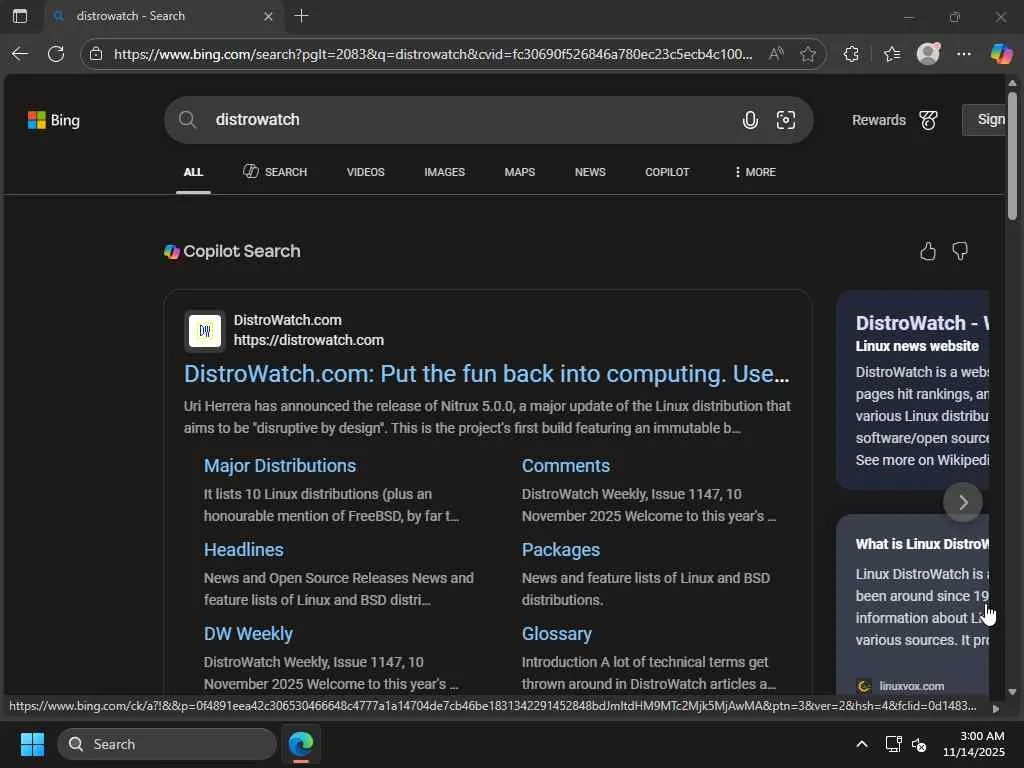Switch to the COPILOT tab
1024x768 pixels.
point(667,172)
